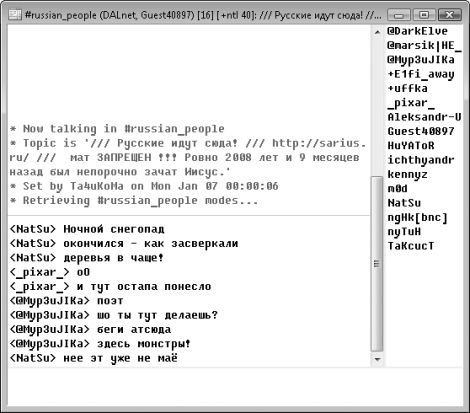Select @marsik|HE_ in the nick list
The width and height of the screenshot is (470, 413).
(x=424, y=45)
